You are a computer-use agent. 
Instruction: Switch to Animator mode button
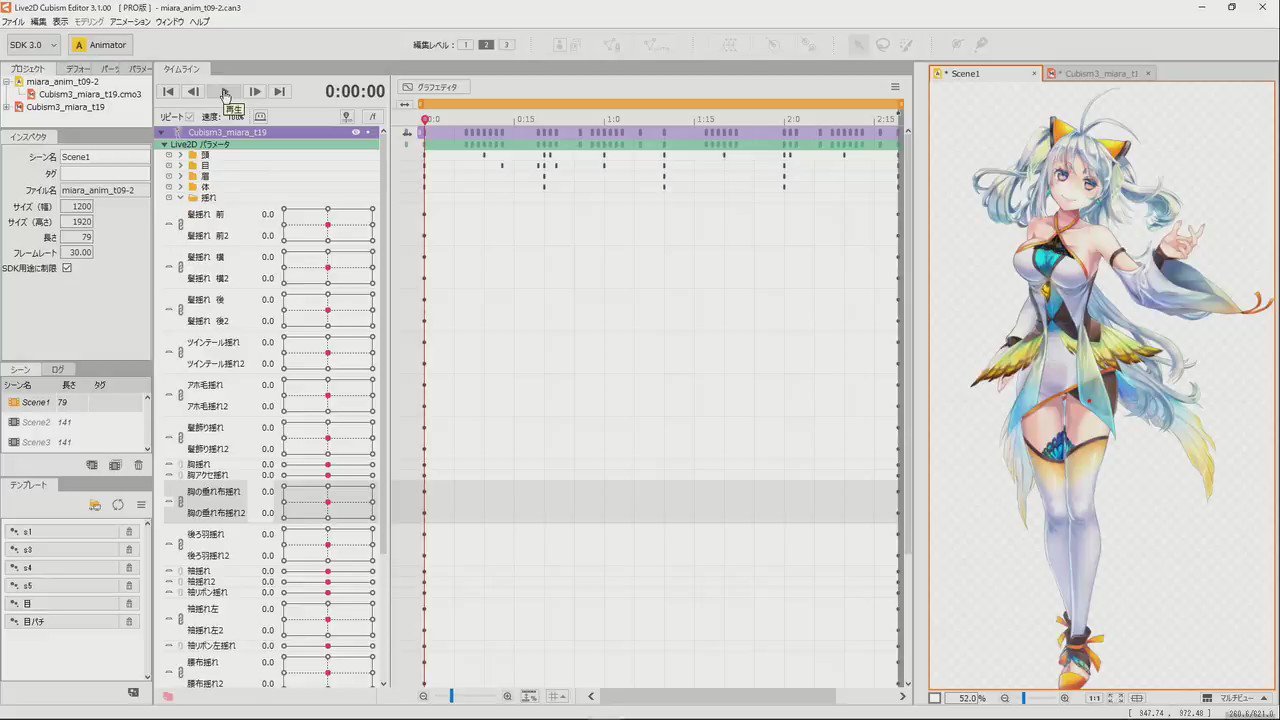(101, 45)
